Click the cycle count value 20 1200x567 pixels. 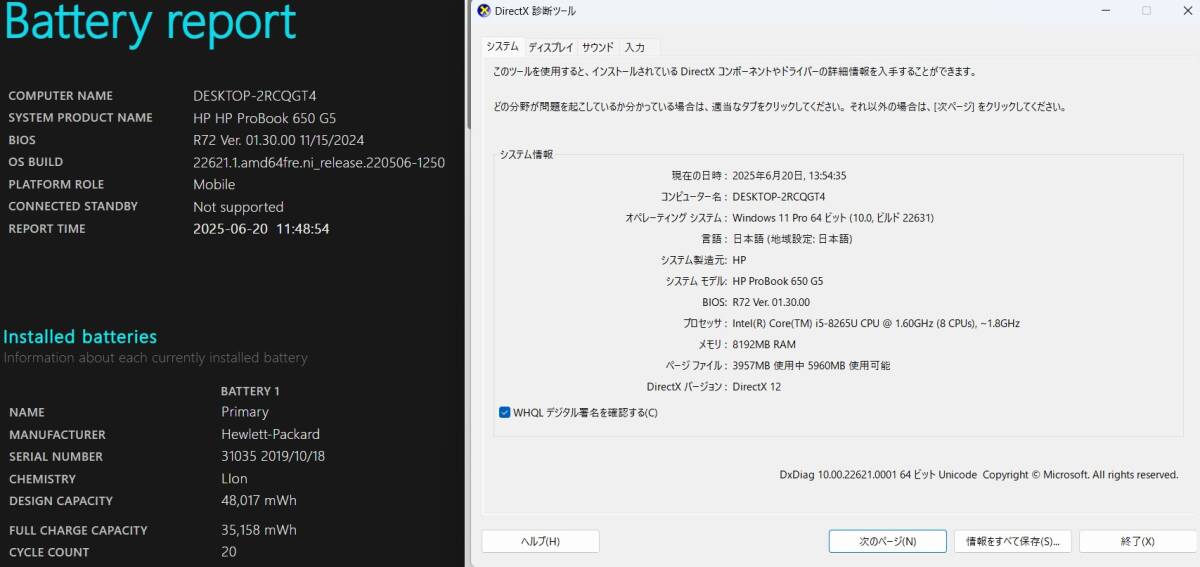(x=229, y=552)
